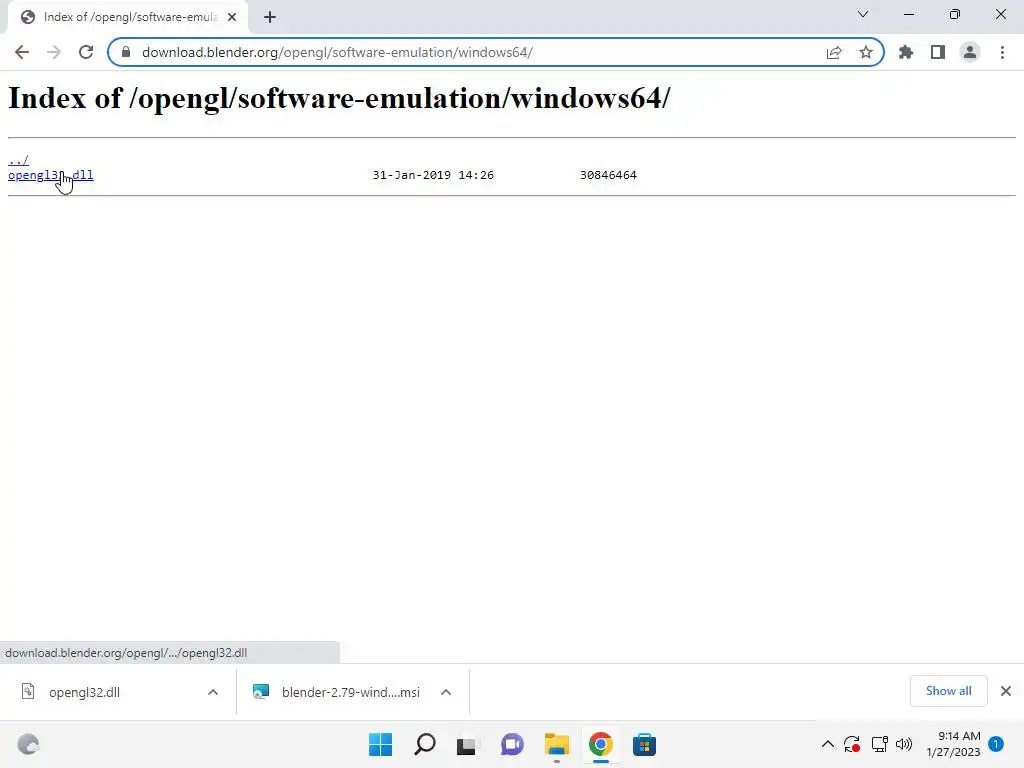1024x768 pixels.
Task: Open Microsoft Store from taskbar
Action: click(645, 744)
